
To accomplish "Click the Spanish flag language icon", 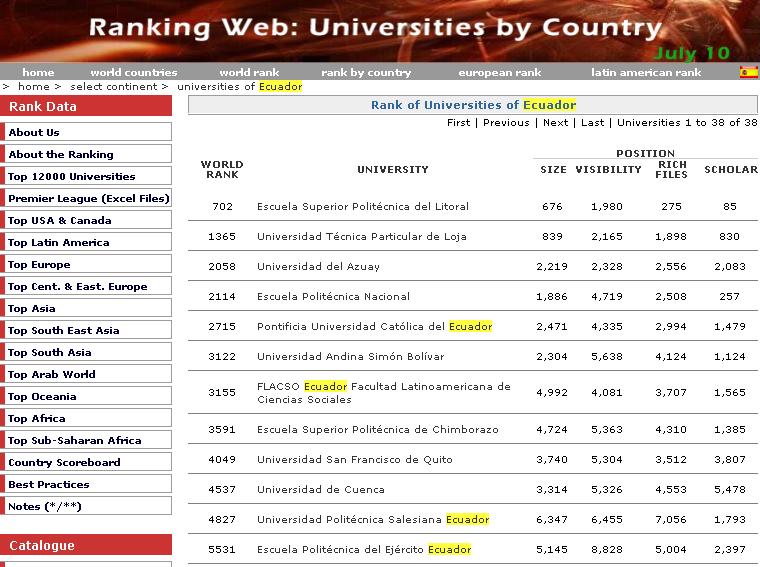I will pos(748,72).
